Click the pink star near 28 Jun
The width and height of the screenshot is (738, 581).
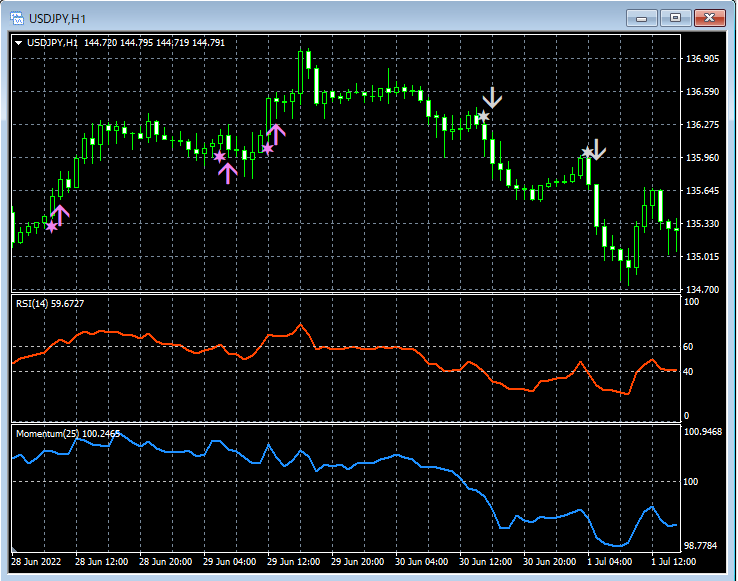52,227
